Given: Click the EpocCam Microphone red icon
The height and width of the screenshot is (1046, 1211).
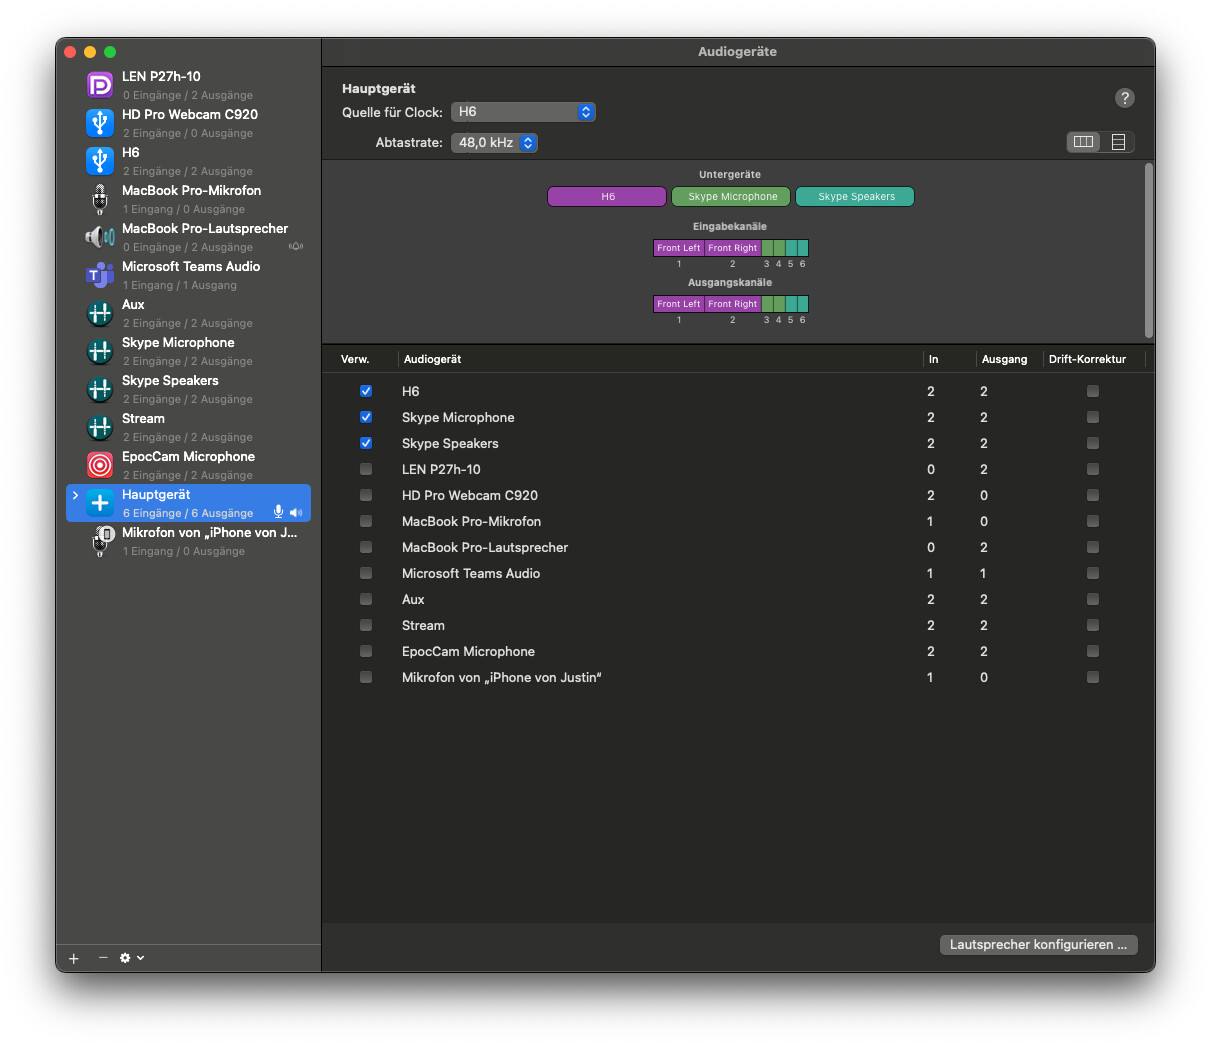Looking at the screenshot, I should click(x=100, y=465).
